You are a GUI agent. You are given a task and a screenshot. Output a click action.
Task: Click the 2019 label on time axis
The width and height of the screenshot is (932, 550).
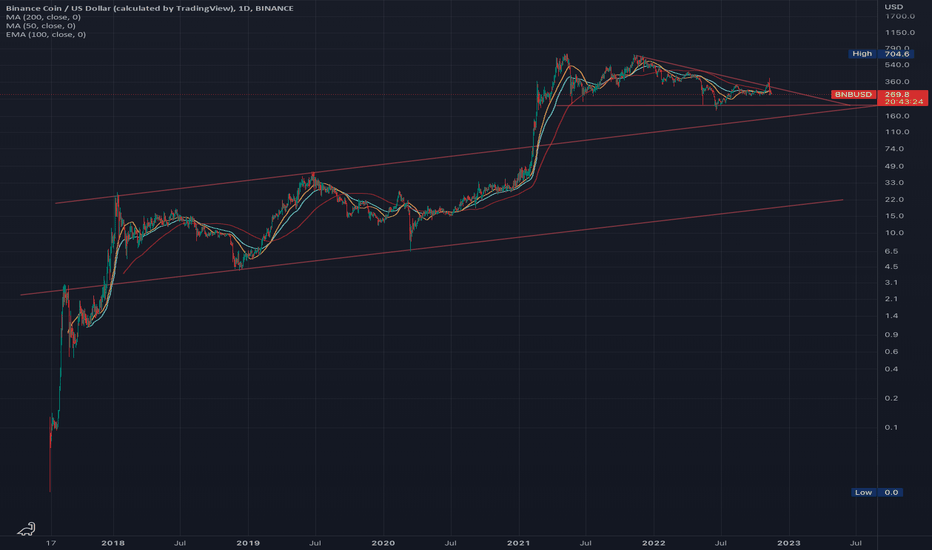click(248, 543)
